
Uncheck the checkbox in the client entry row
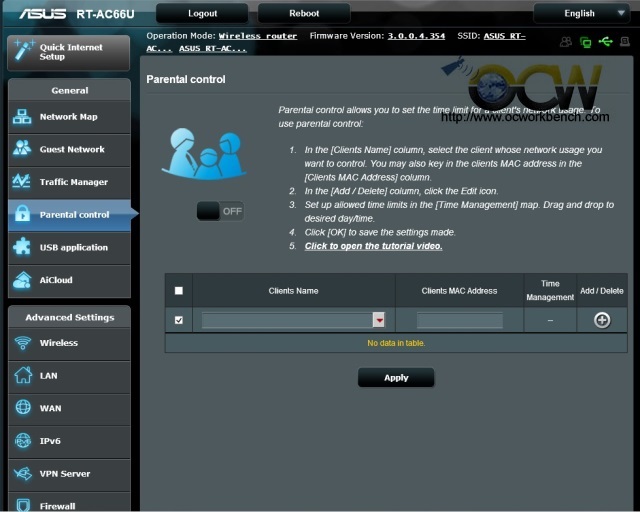click(179, 320)
